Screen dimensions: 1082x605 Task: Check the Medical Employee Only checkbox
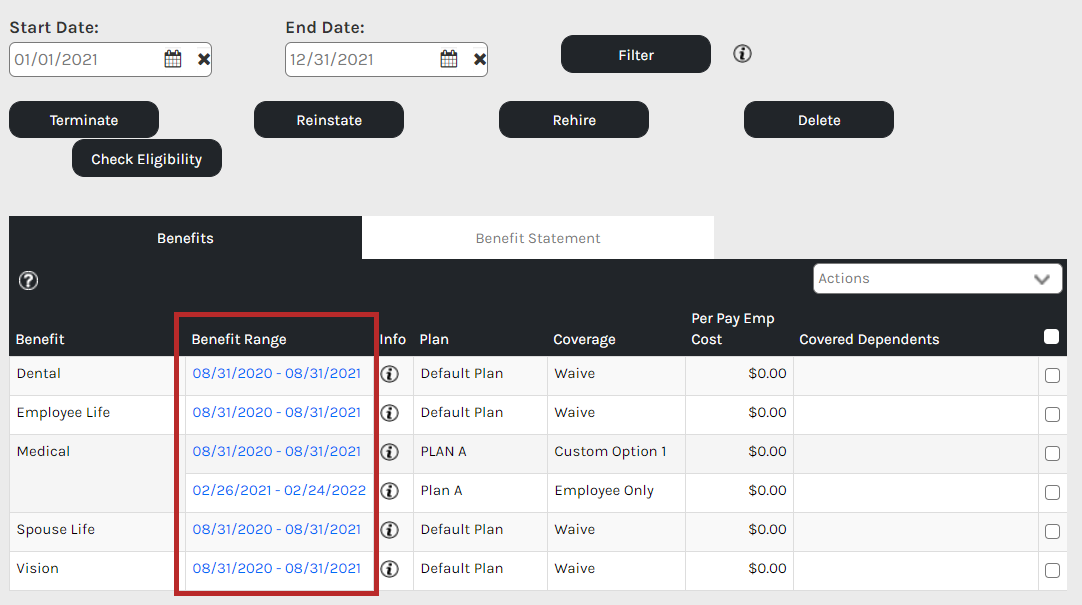click(1052, 493)
